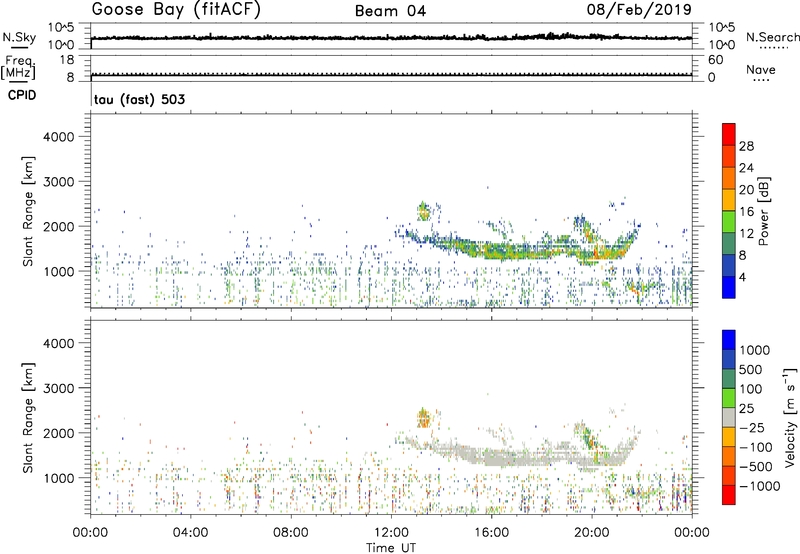This screenshot has height=554, width=800.
Task: Click the 'Velocity [m s-1]' color bar label
Action: pyautogui.click(x=790, y=417)
